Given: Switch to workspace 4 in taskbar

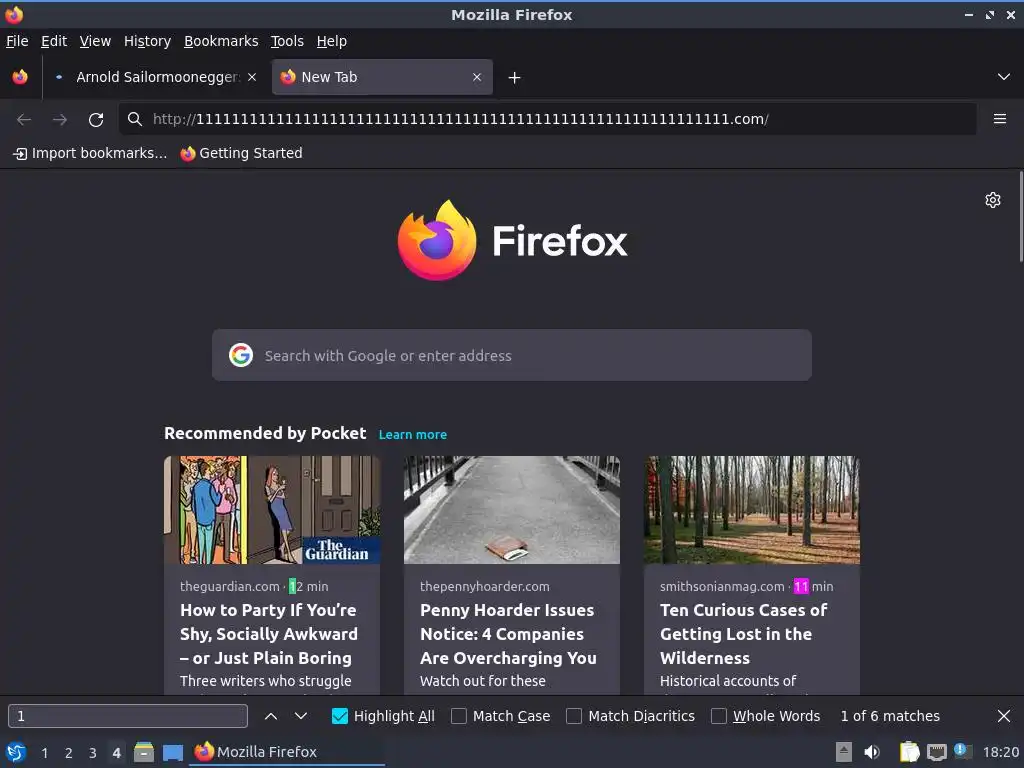Looking at the screenshot, I should click(x=116, y=753).
